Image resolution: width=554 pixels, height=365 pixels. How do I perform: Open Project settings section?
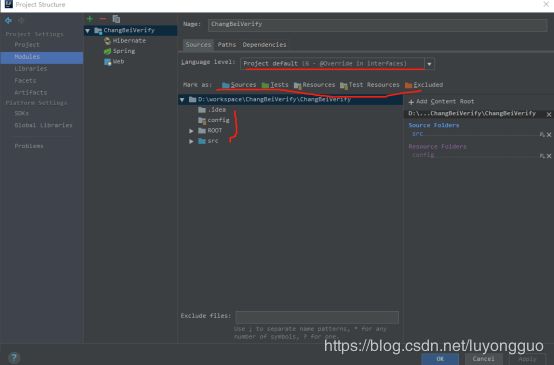pyautogui.click(x=27, y=45)
